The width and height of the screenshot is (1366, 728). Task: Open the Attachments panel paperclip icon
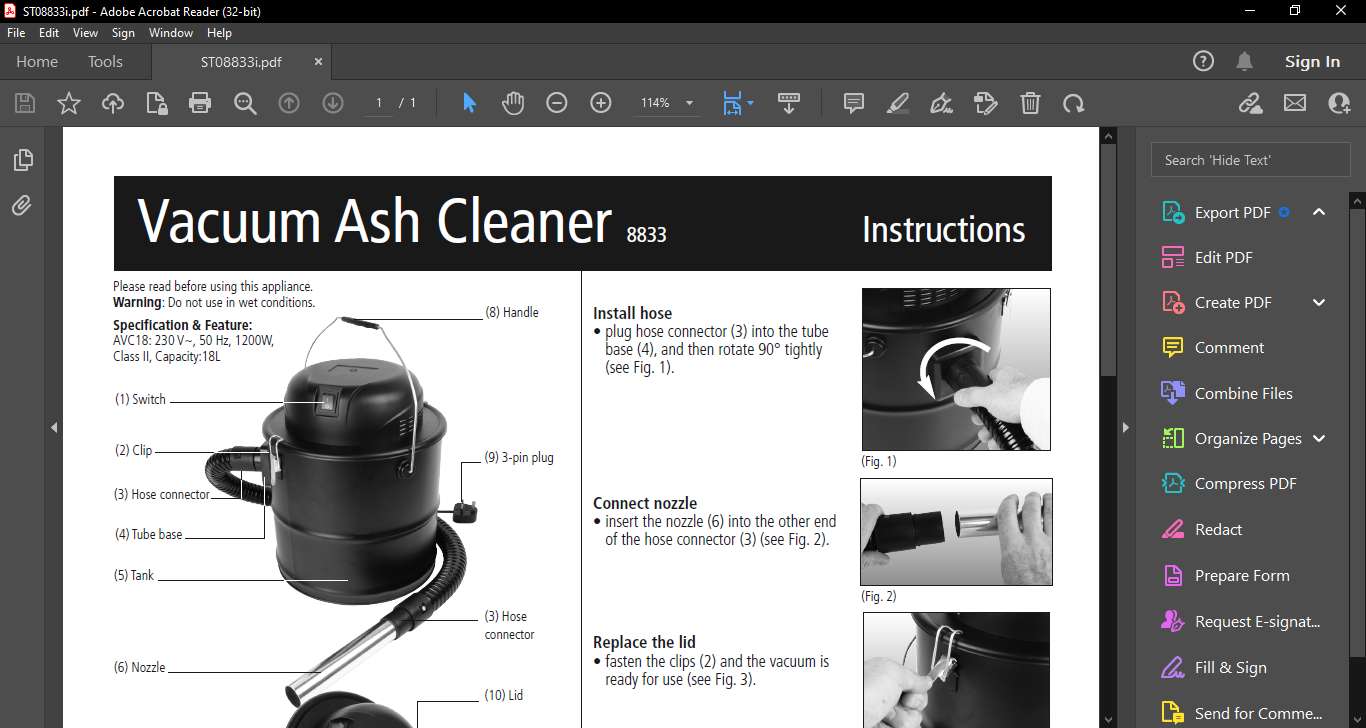(22, 206)
